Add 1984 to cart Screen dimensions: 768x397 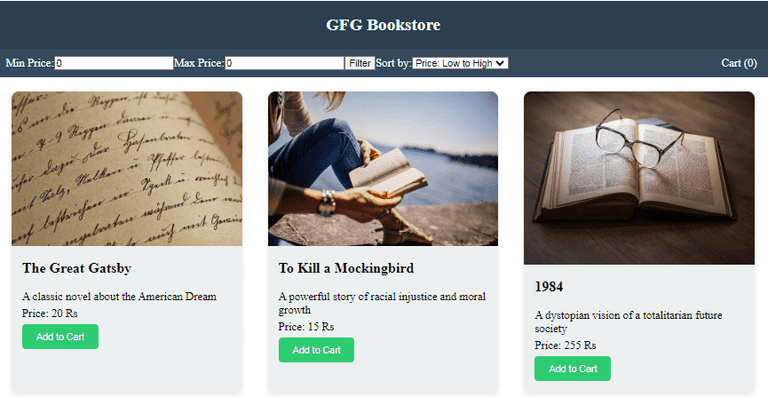pyautogui.click(x=573, y=369)
